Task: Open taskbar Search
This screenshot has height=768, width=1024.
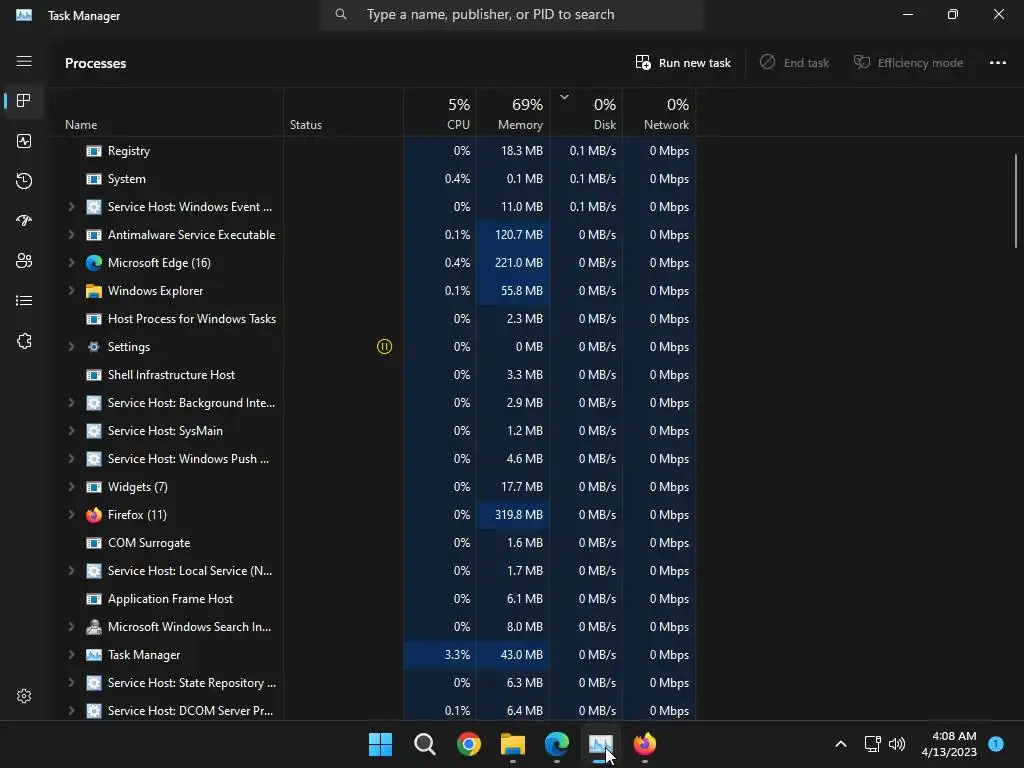Action: coord(424,744)
